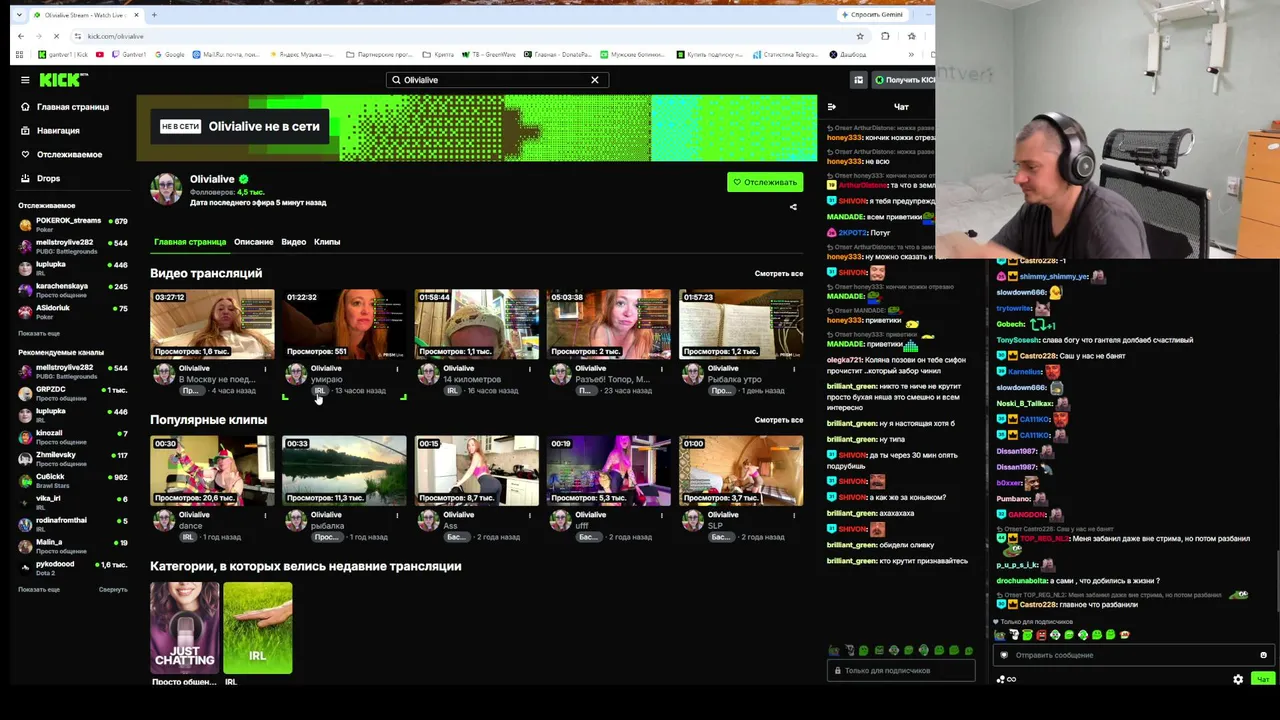Open the 01:22:32 stream video thumbnail
The width and height of the screenshot is (1280, 720).
344,324
